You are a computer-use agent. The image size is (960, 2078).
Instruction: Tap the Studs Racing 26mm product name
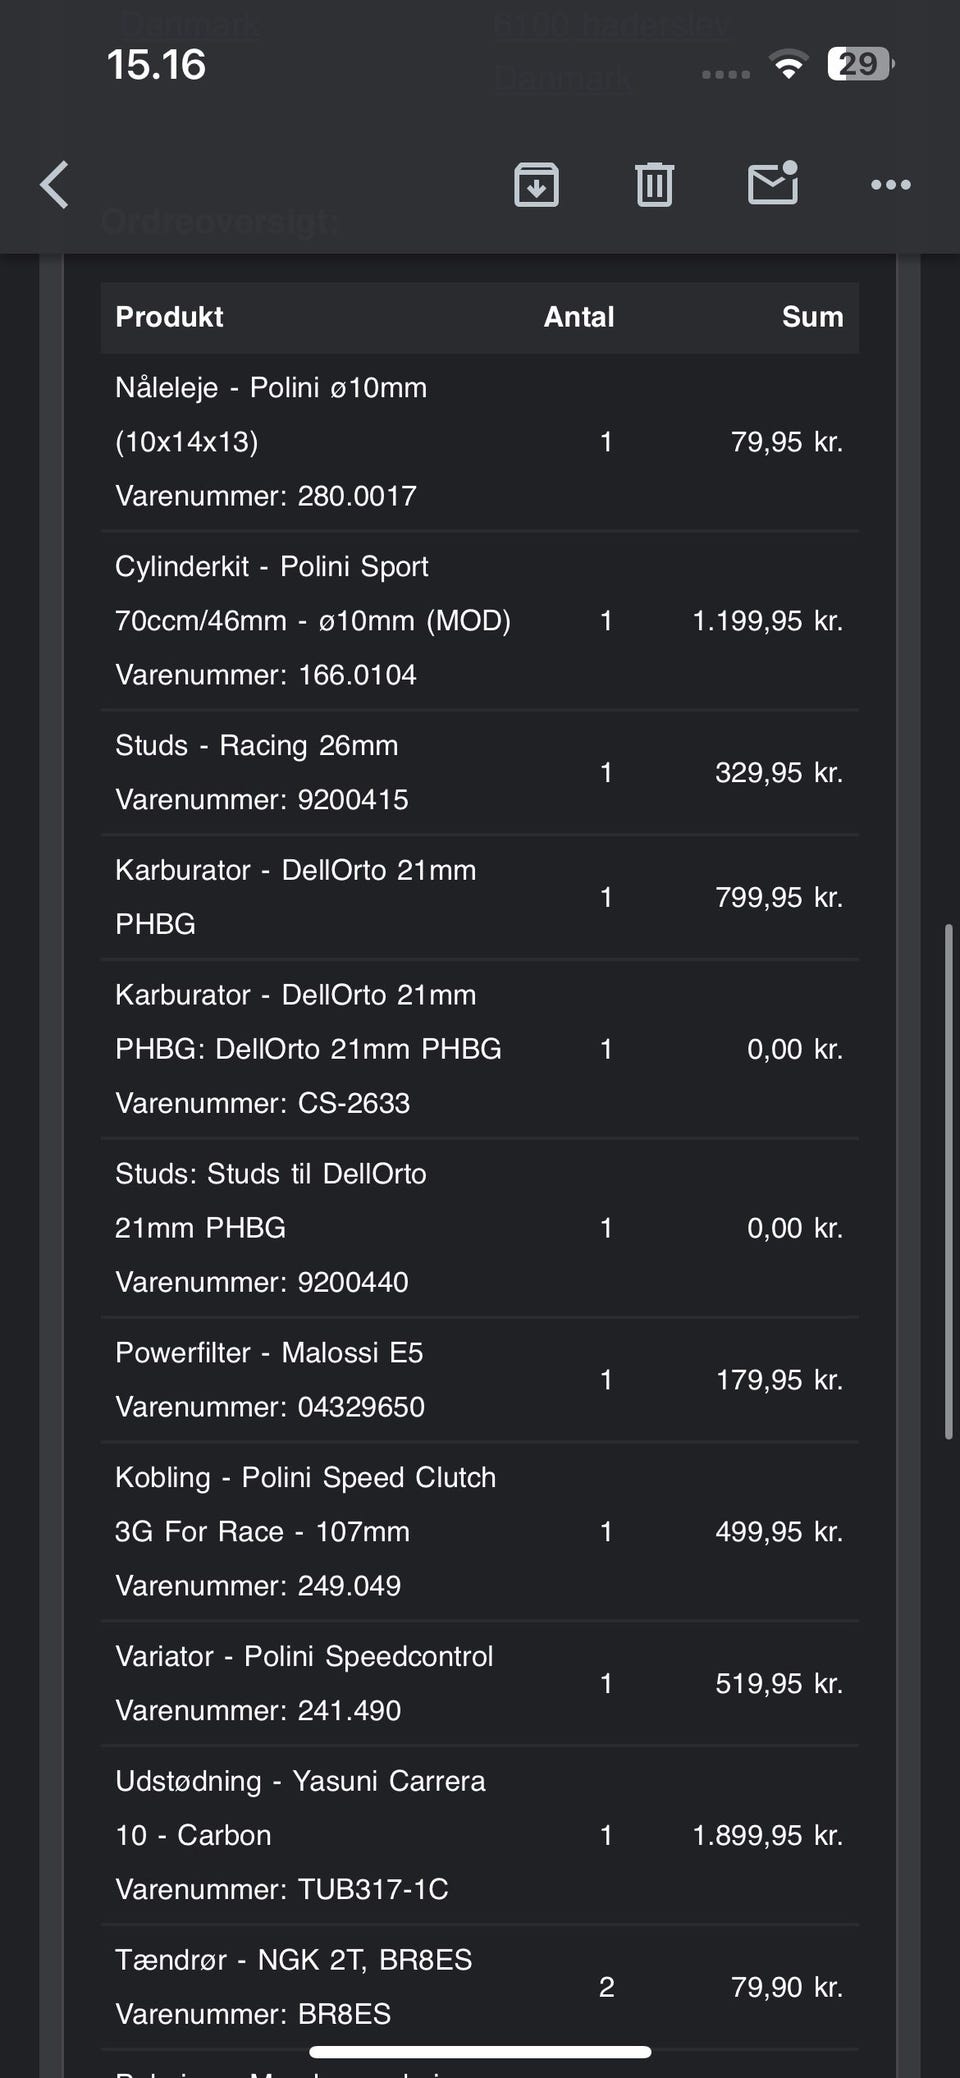tap(256, 746)
